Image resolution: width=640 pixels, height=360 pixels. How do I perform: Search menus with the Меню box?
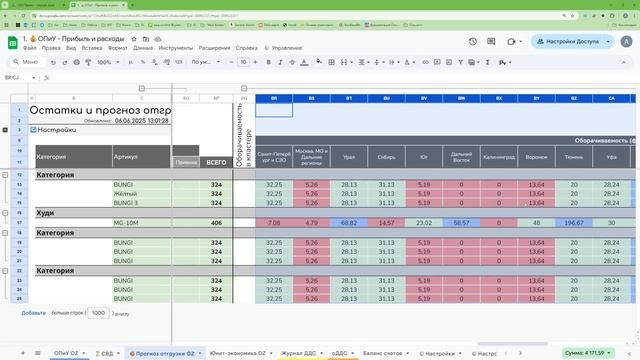point(26,62)
